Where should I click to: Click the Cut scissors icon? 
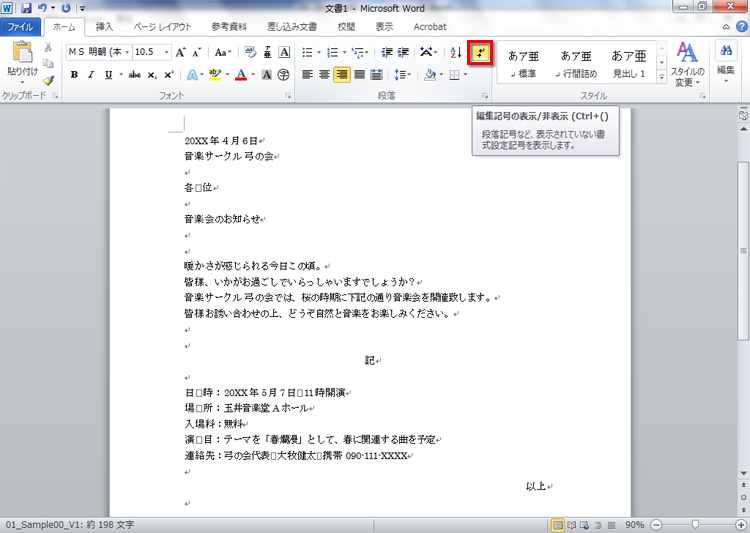[48, 47]
